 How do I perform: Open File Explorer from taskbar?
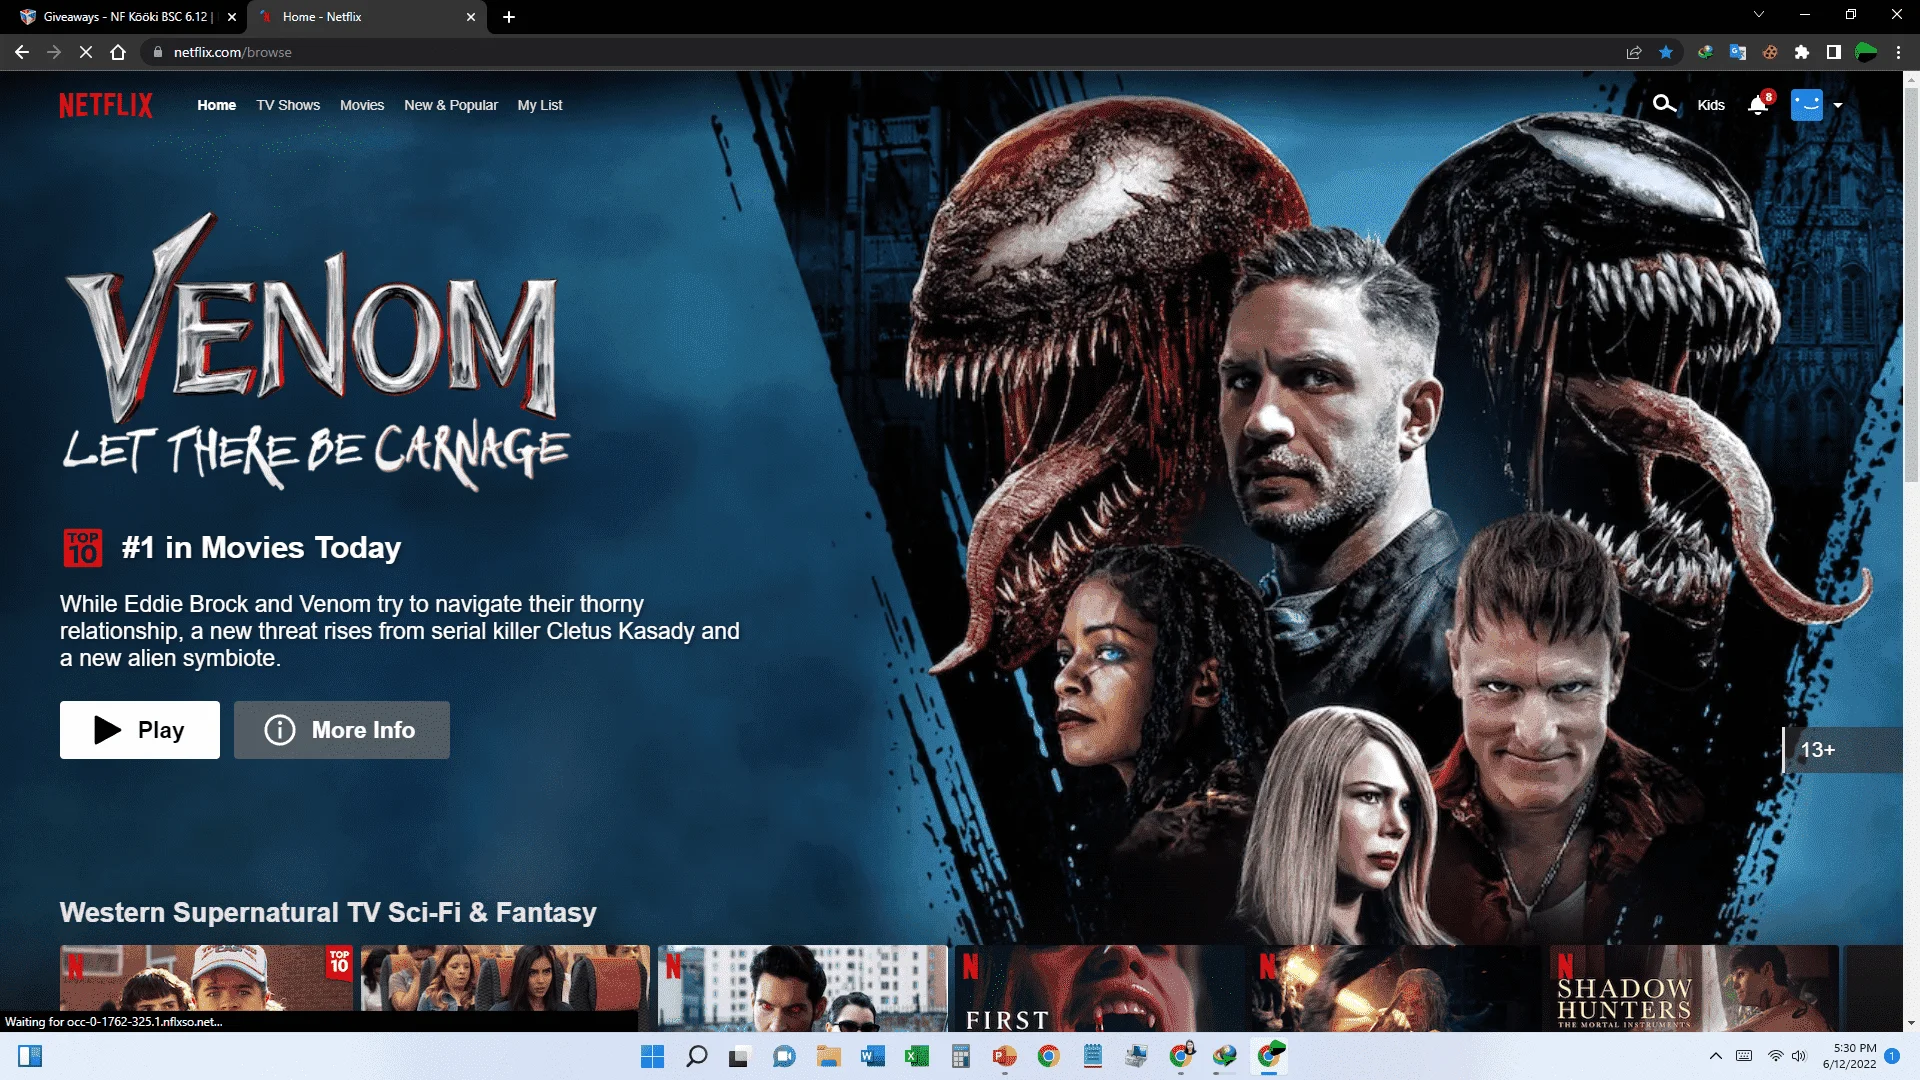tap(828, 1056)
